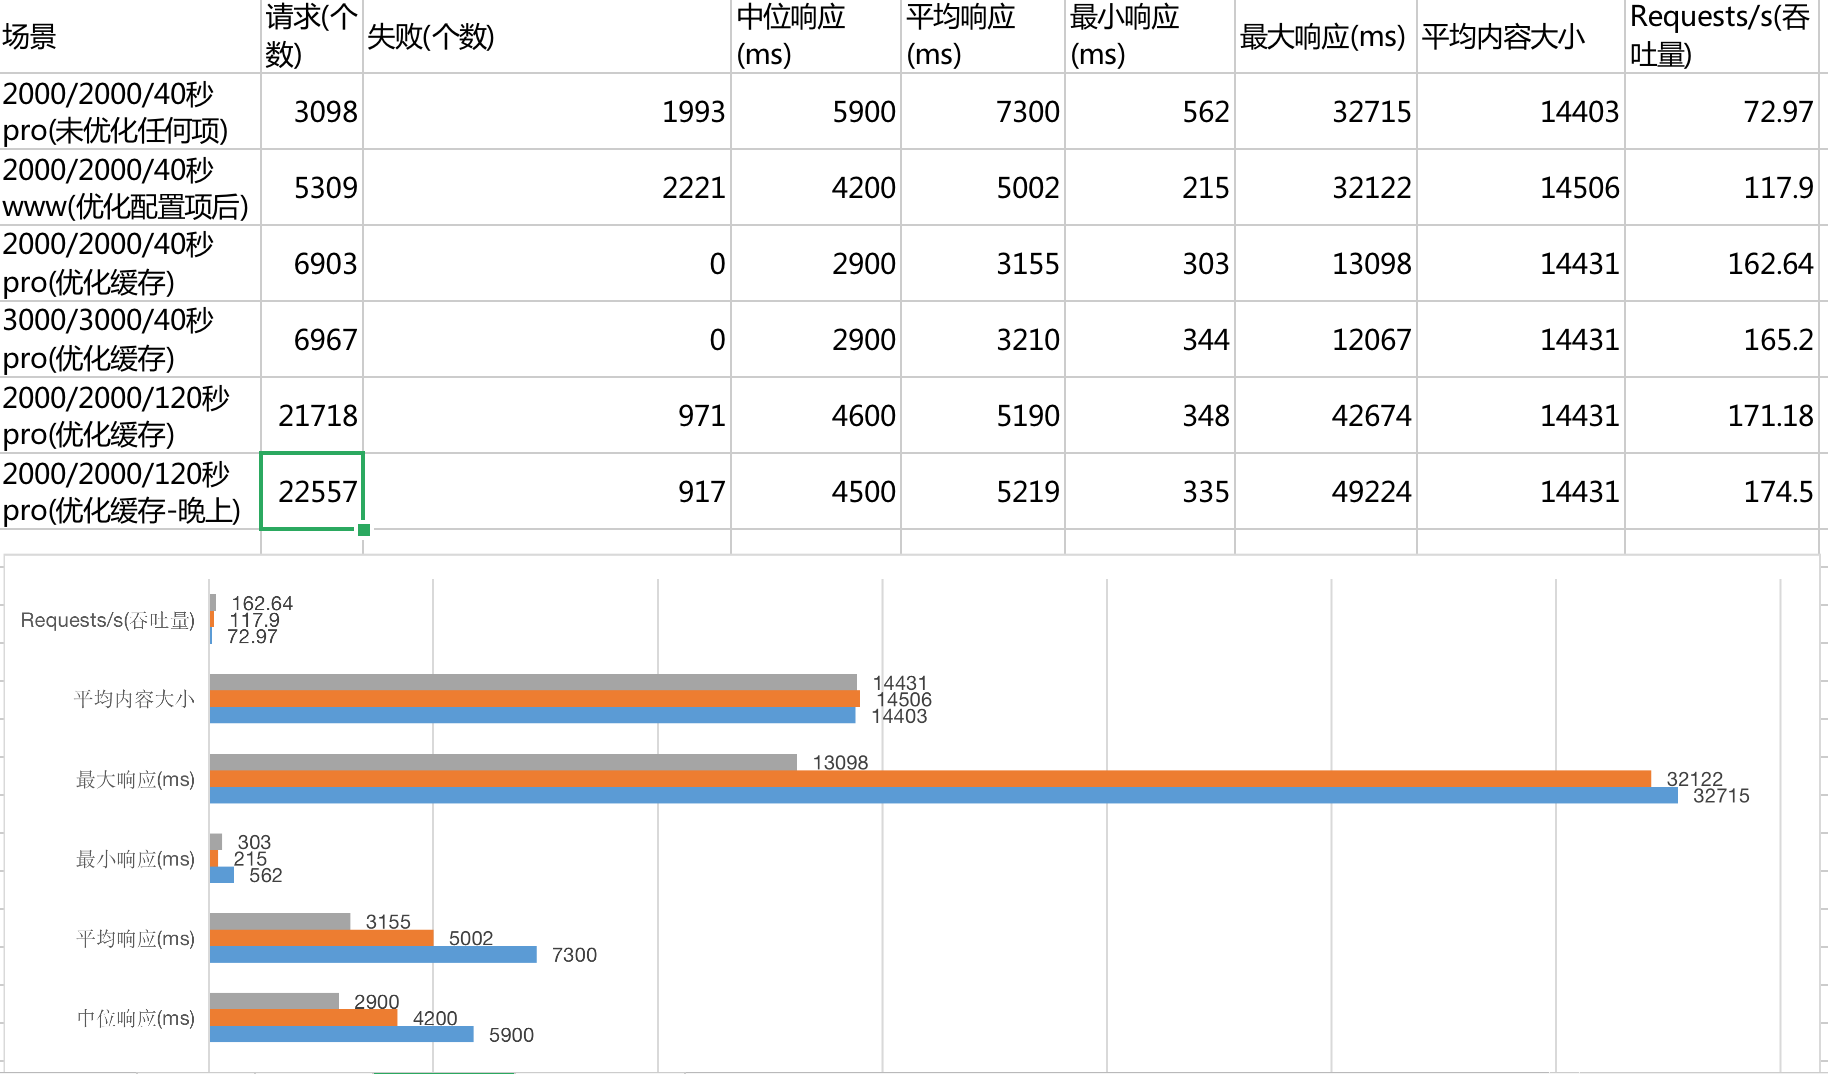Click the failure count cell showing 1993
Viewport: 1828px width, 1074px height.
546,112
